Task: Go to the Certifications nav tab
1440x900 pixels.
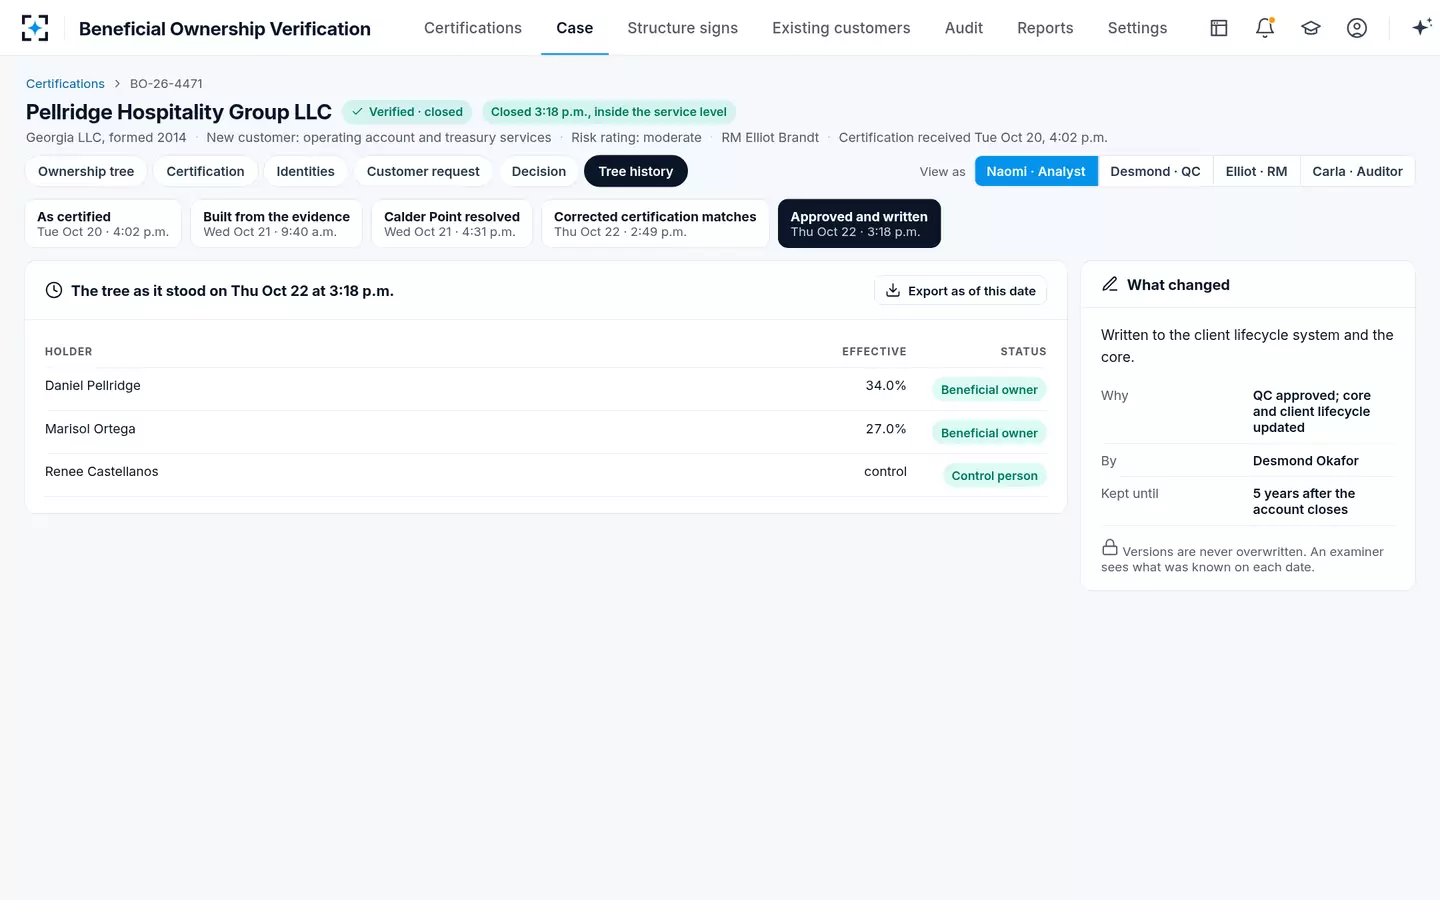Action: [x=473, y=28]
